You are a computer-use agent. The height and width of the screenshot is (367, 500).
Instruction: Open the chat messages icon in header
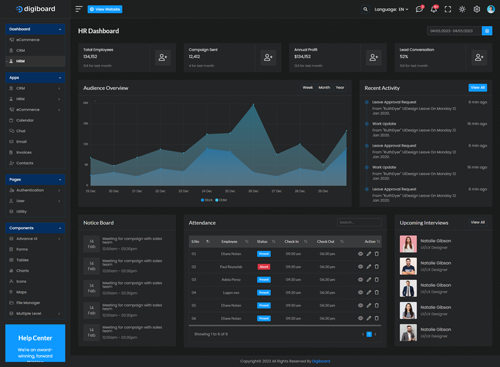(x=419, y=9)
